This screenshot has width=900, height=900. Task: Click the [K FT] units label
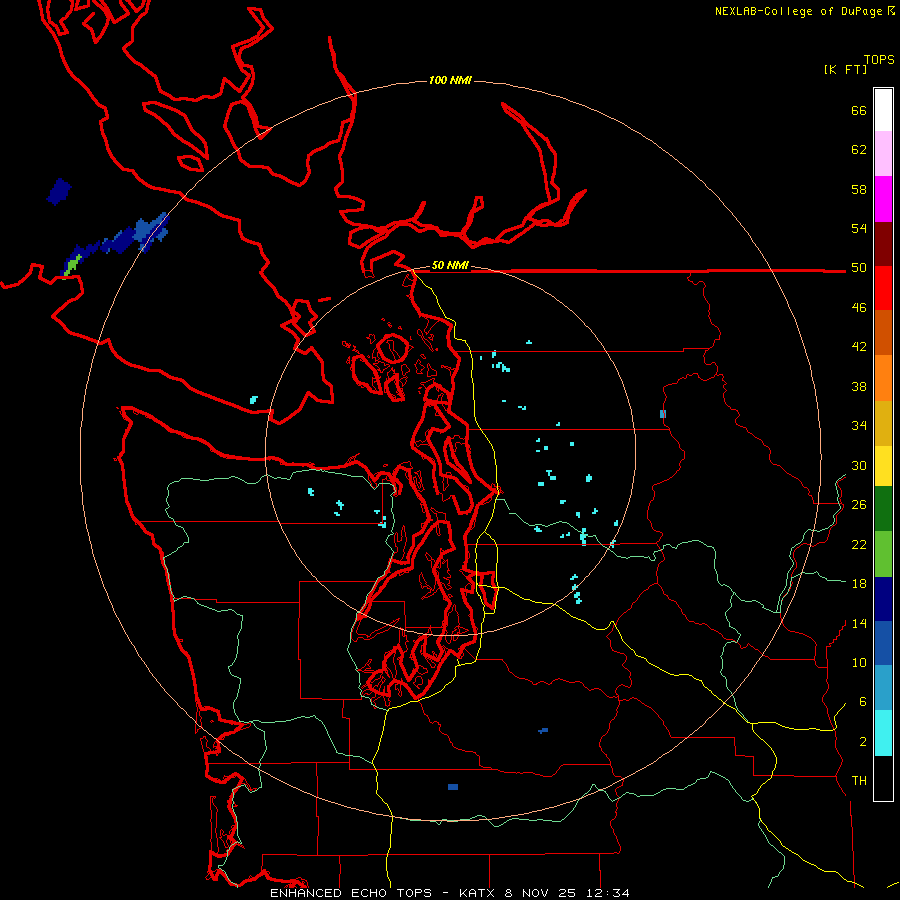tap(845, 69)
